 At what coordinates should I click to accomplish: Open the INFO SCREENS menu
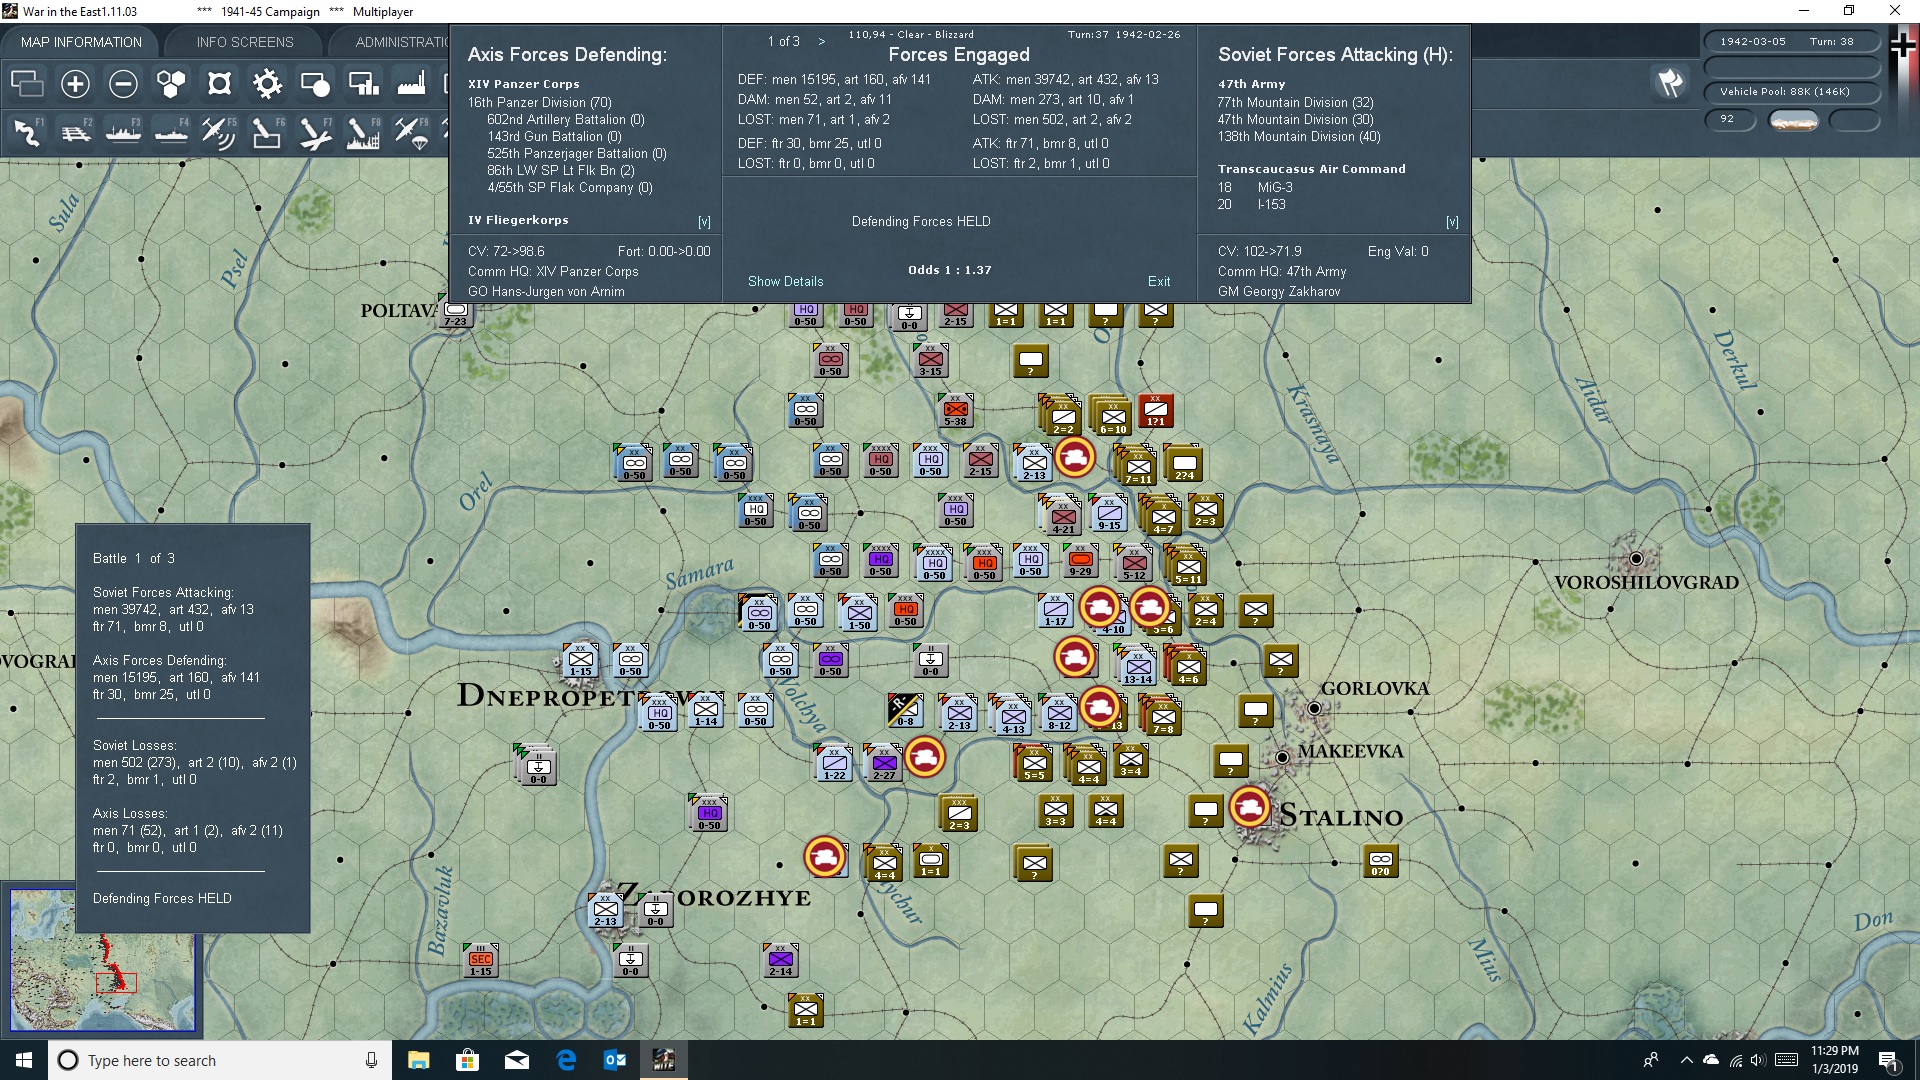(x=244, y=41)
